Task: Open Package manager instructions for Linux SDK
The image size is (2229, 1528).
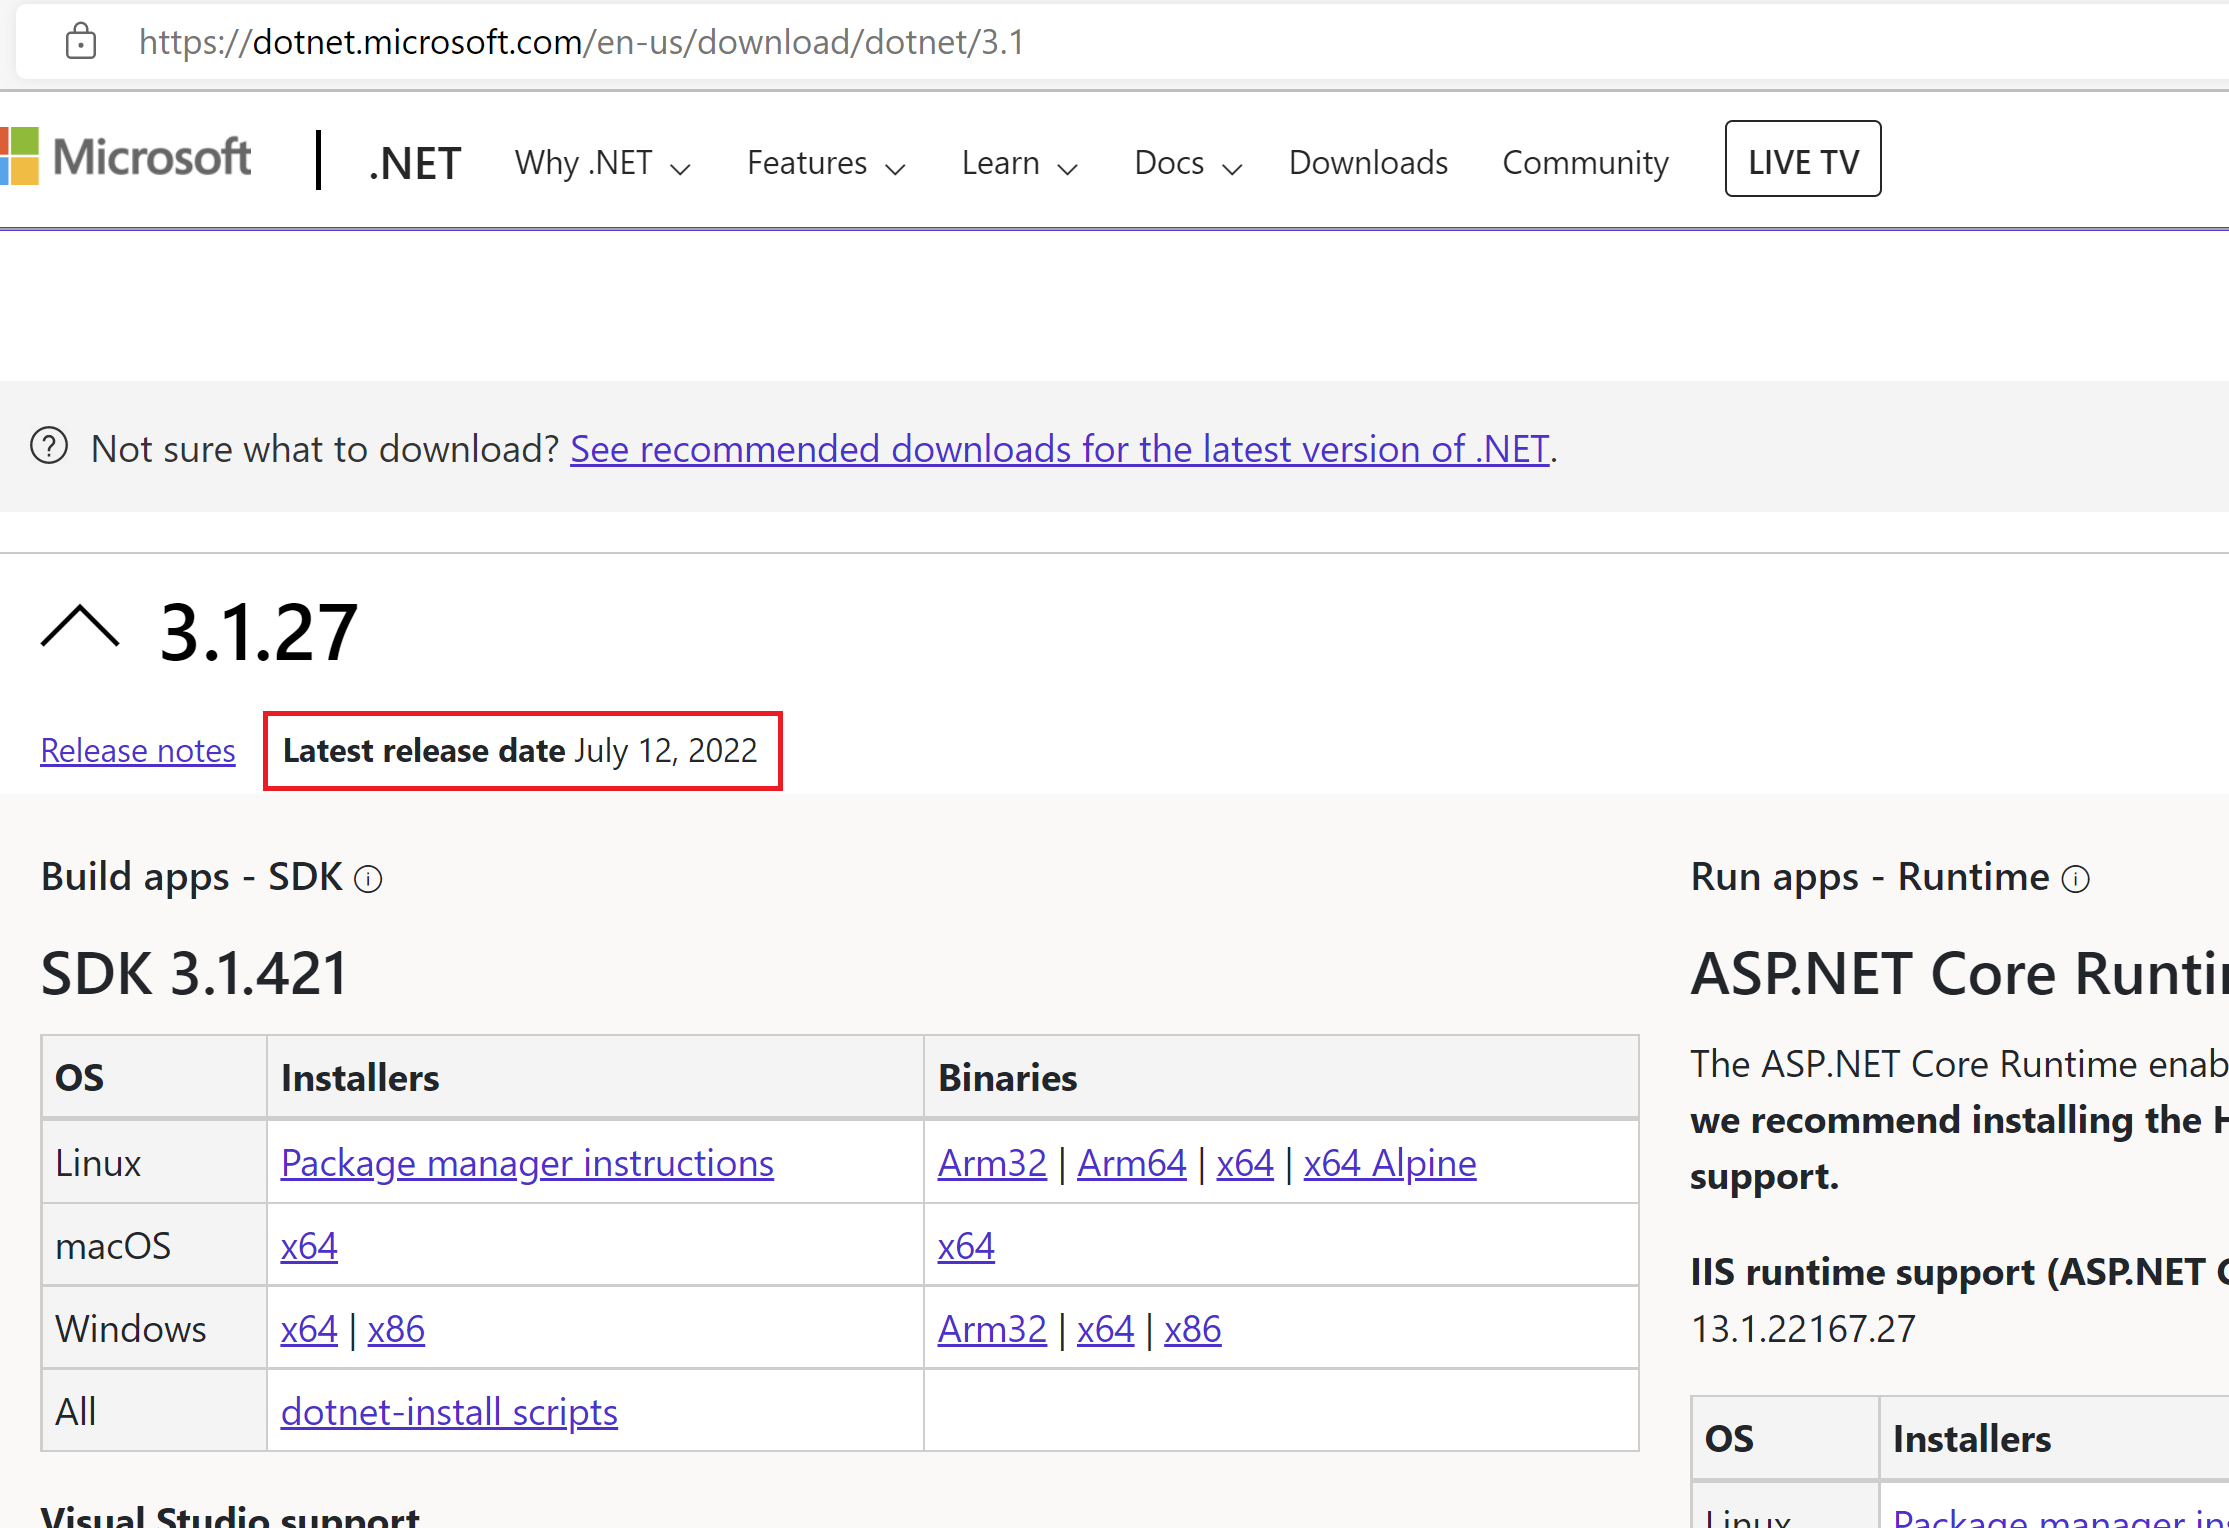Action: (527, 1162)
